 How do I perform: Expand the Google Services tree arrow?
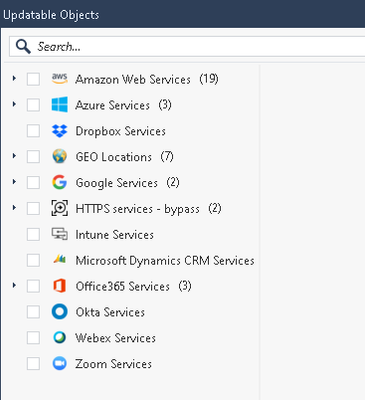click(x=14, y=182)
